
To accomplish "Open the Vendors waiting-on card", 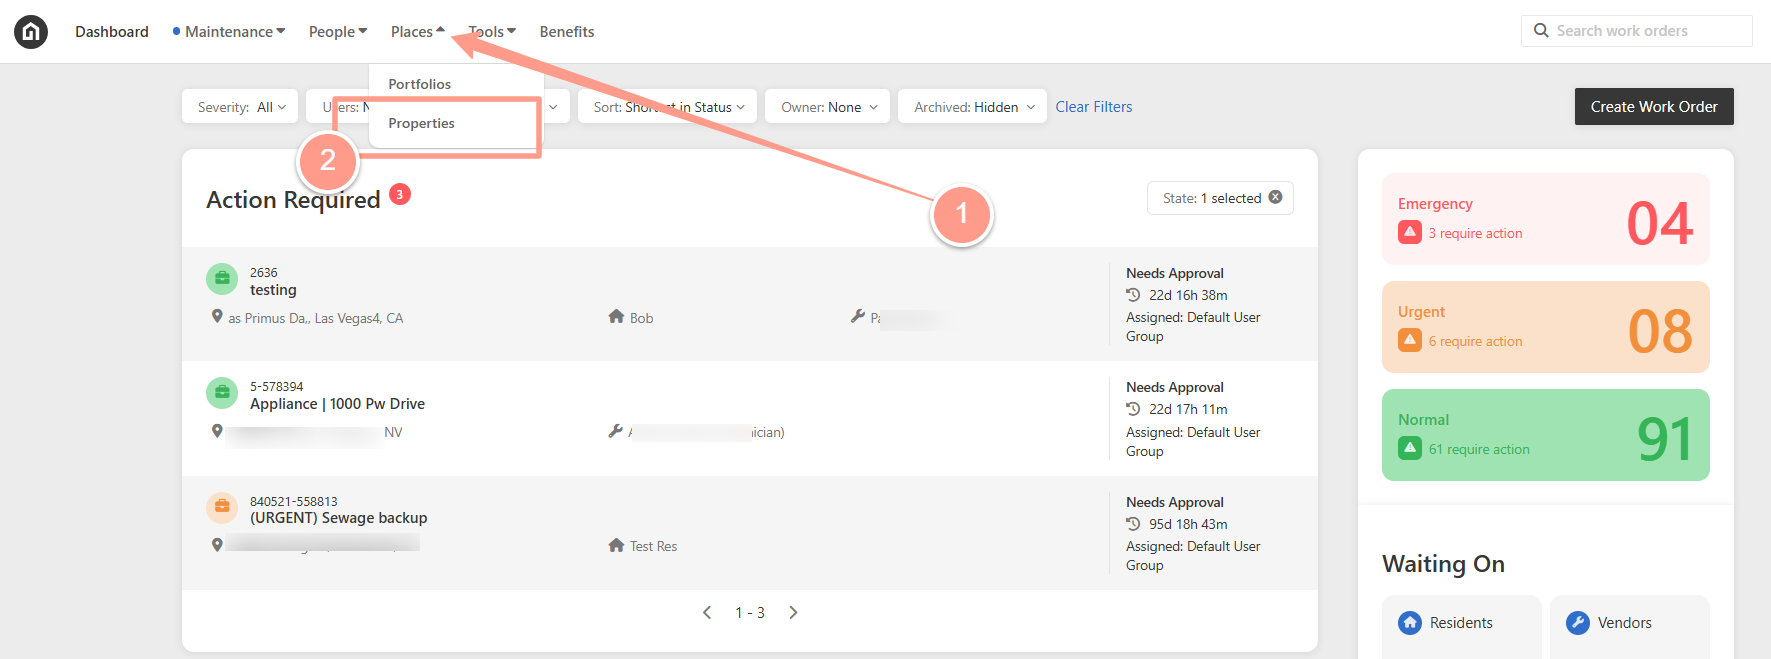I will 1630,626.
